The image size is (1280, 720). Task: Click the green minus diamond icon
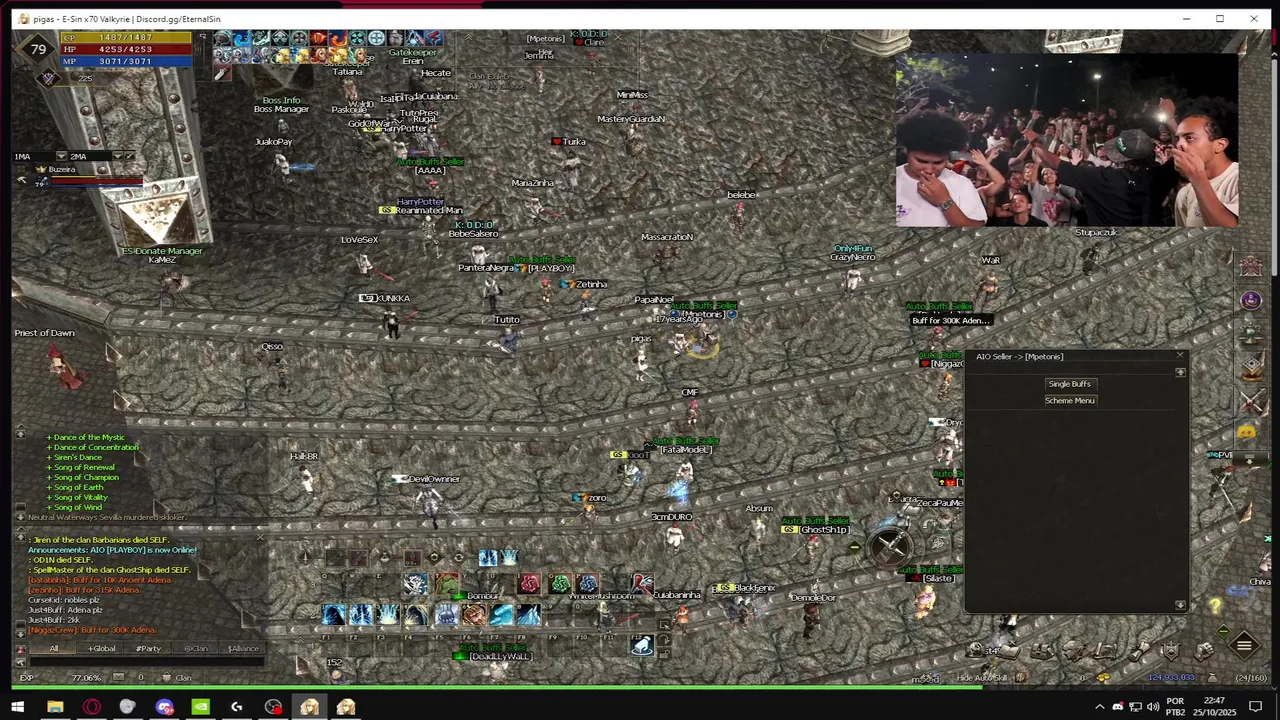tap(1224, 631)
